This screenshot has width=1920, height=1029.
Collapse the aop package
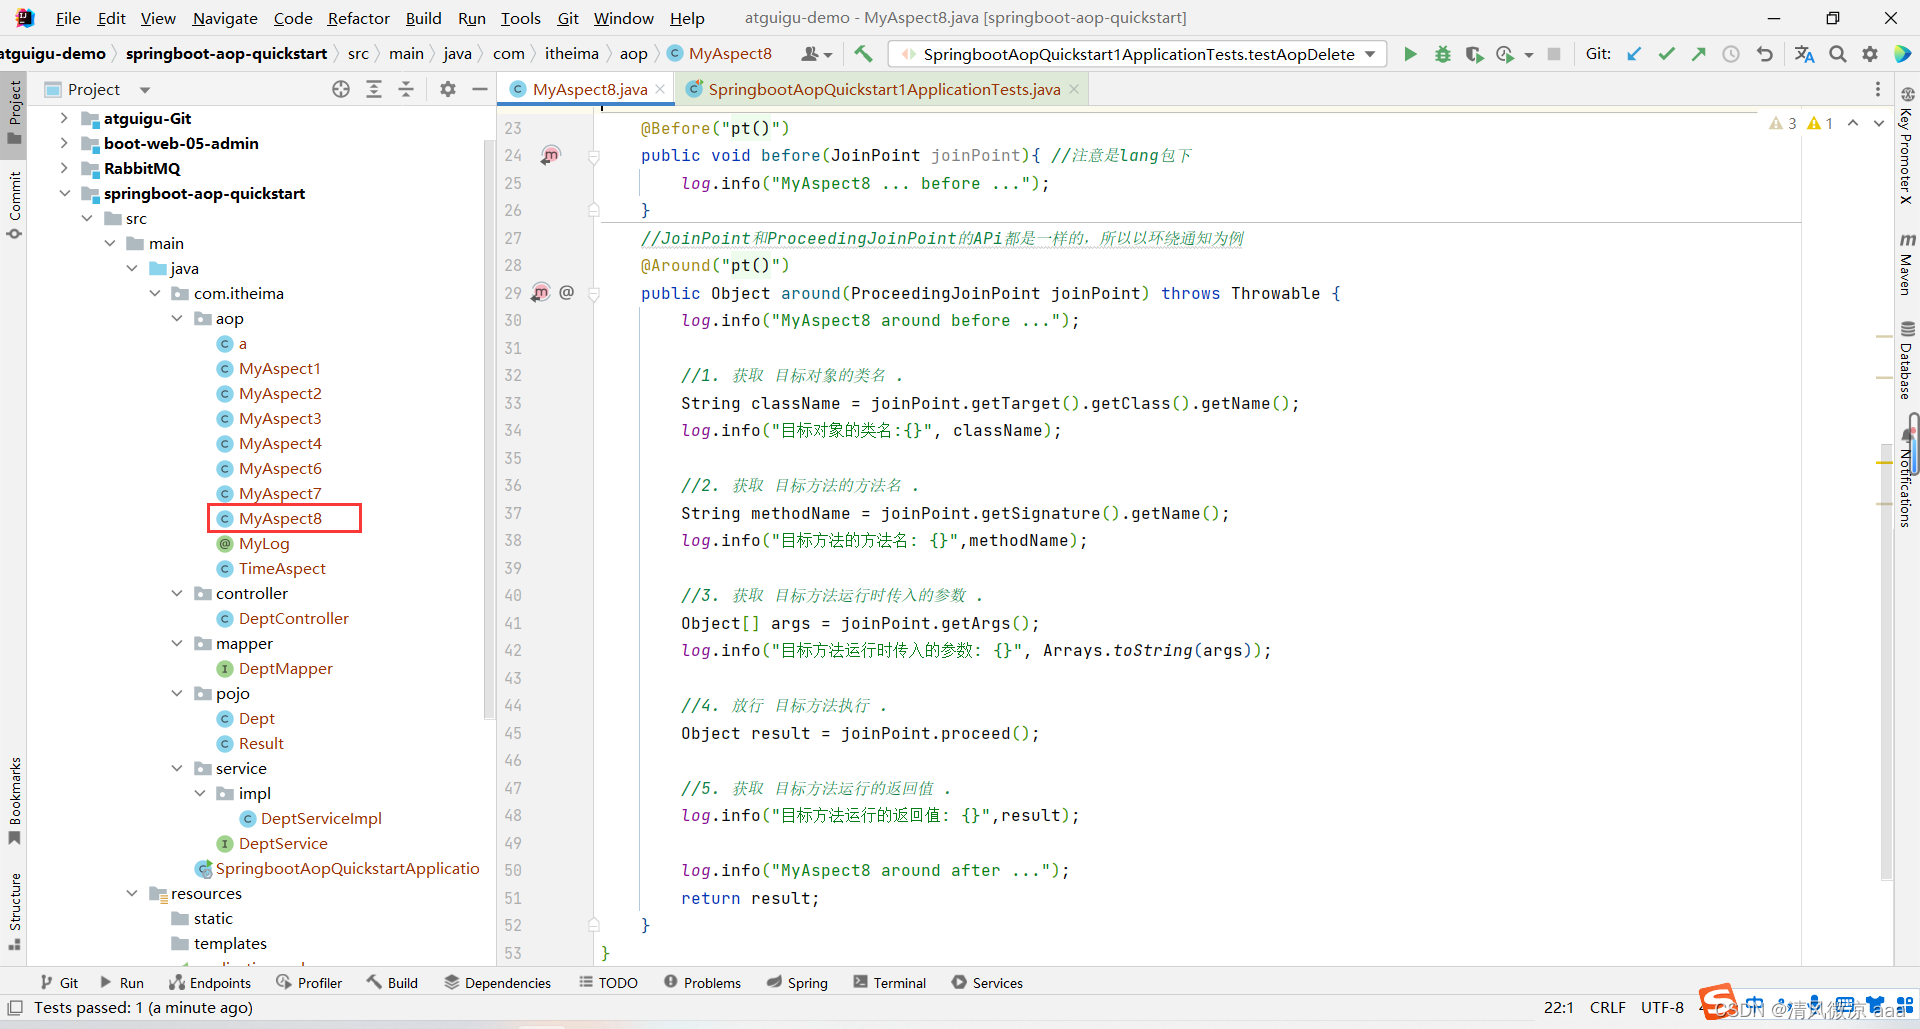click(177, 318)
